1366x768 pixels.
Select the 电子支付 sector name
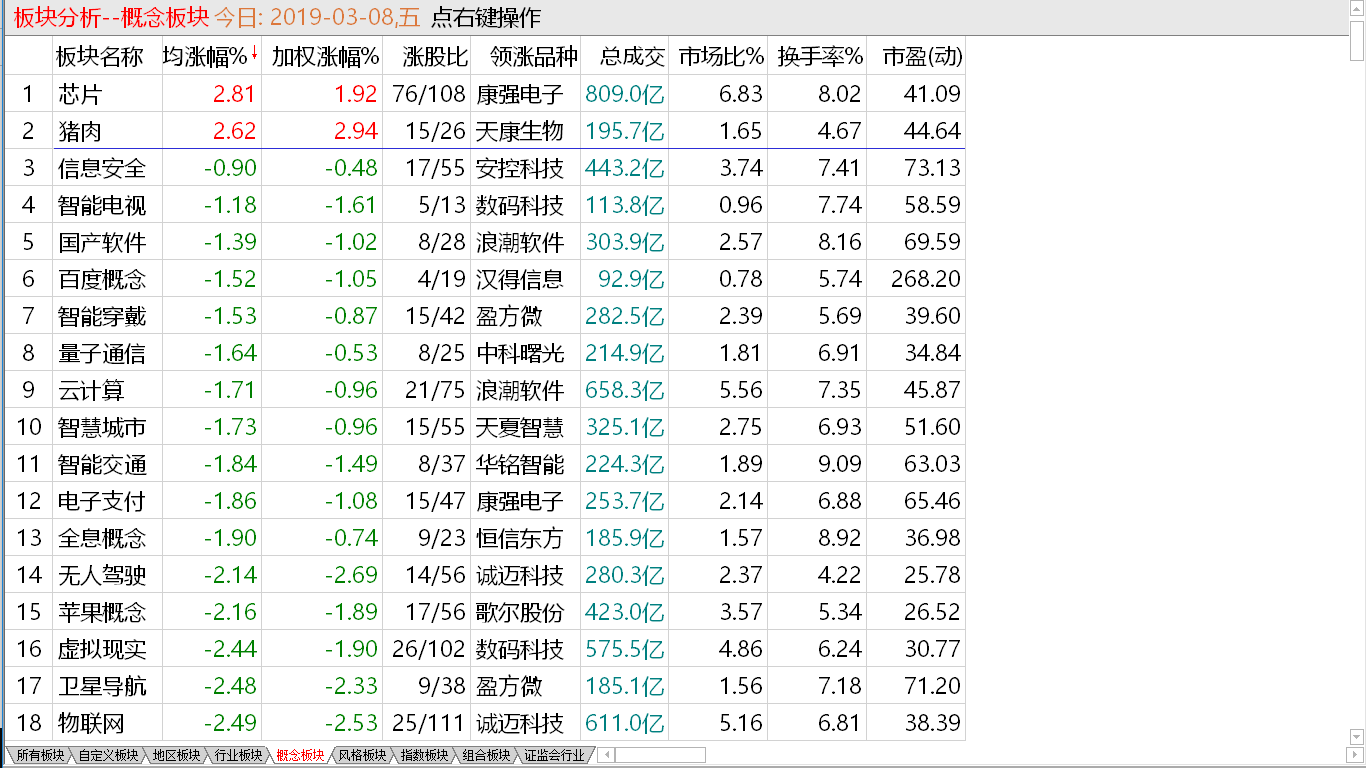pyautogui.click(x=102, y=501)
